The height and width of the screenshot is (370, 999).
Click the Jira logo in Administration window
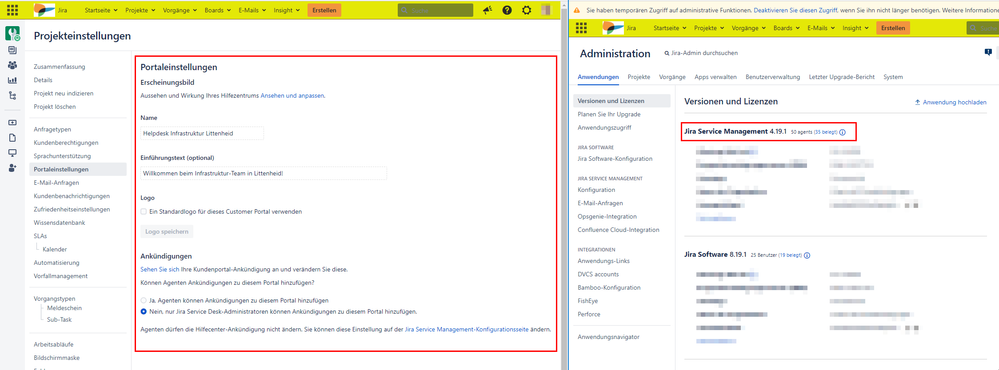coord(620,28)
